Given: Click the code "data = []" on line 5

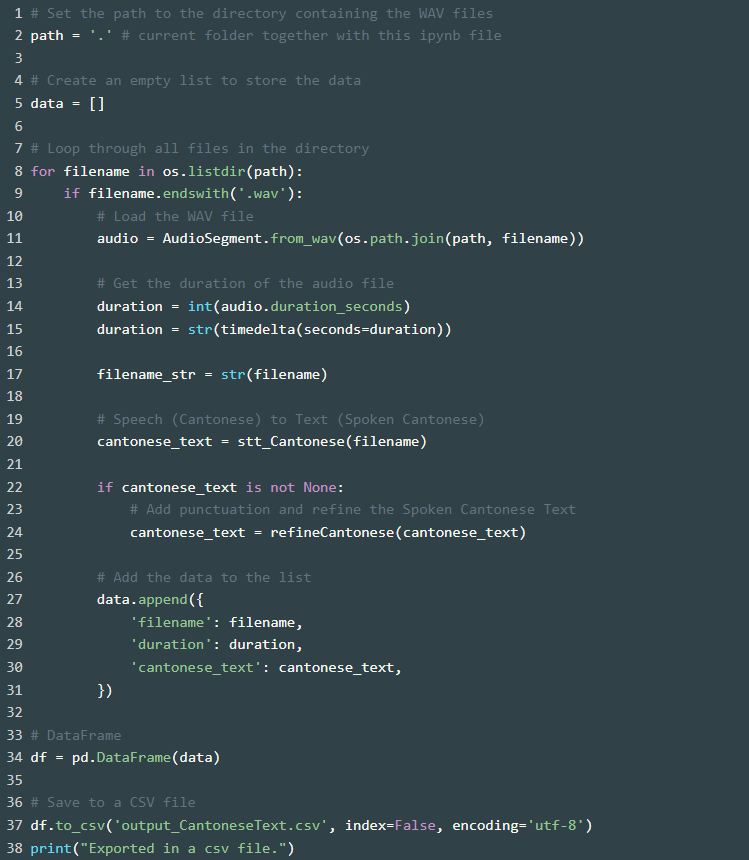Looking at the screenshot, I should pos(67,104).
